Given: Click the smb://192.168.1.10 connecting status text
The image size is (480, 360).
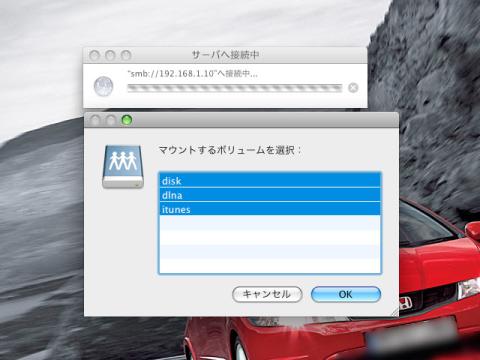Looking at the screenshot, I should (193, 74).
